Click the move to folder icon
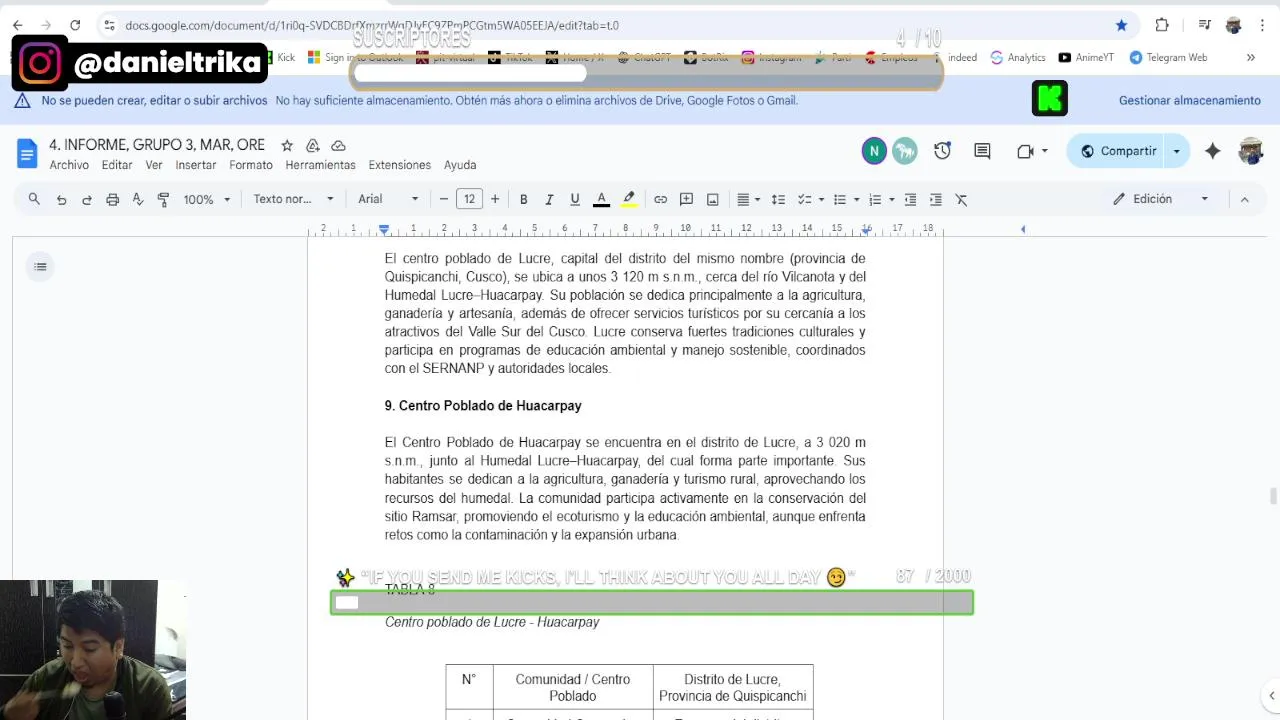The image size is (1280, 720). pyautogui.click(x=313, y=145)
